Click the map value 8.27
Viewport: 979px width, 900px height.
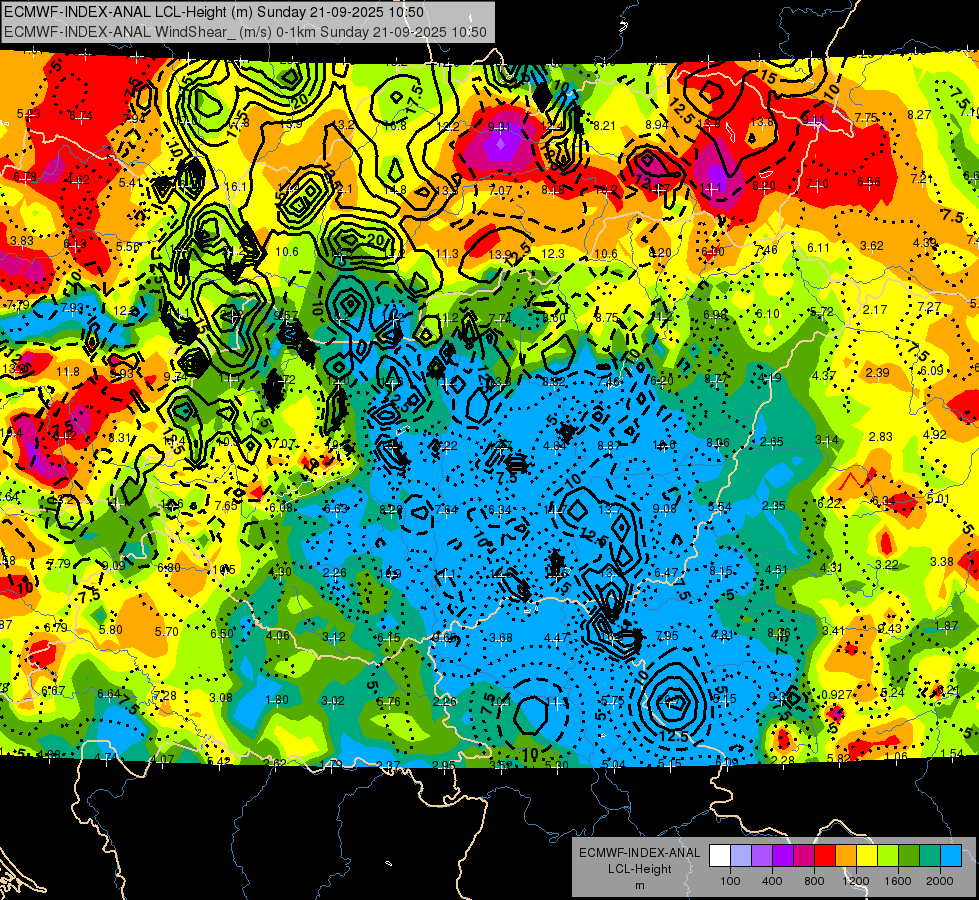coord(919,114)
